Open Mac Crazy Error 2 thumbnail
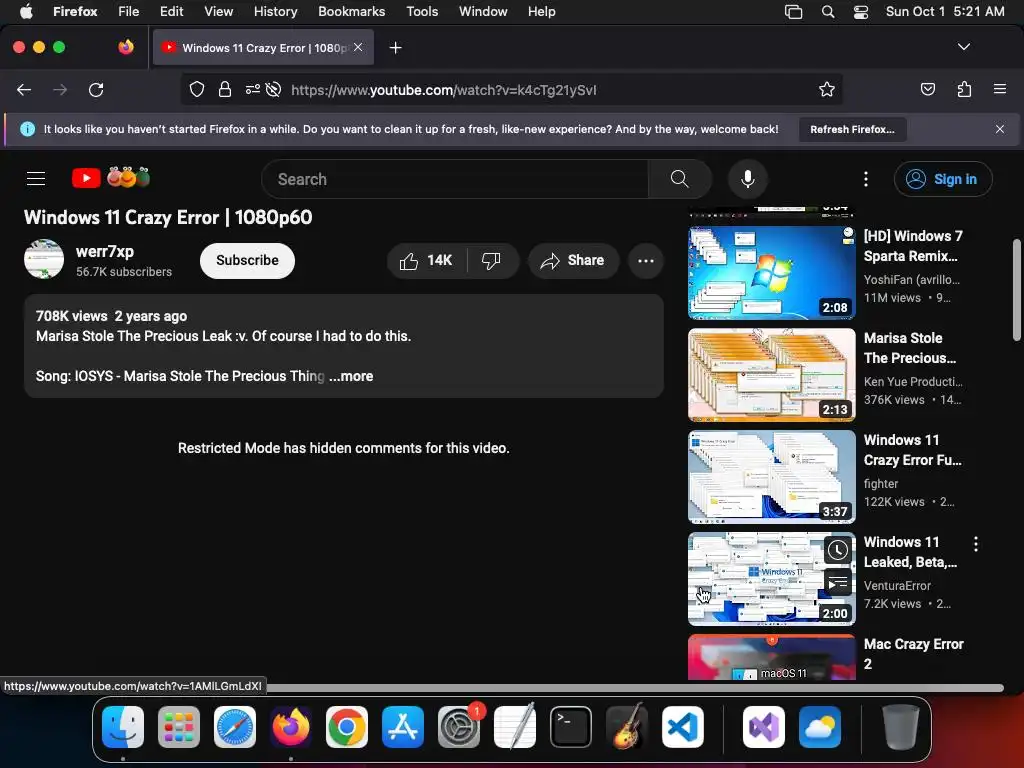Image resolution: width=1024 pixels, height=768 pixels. tap(771, 657)
